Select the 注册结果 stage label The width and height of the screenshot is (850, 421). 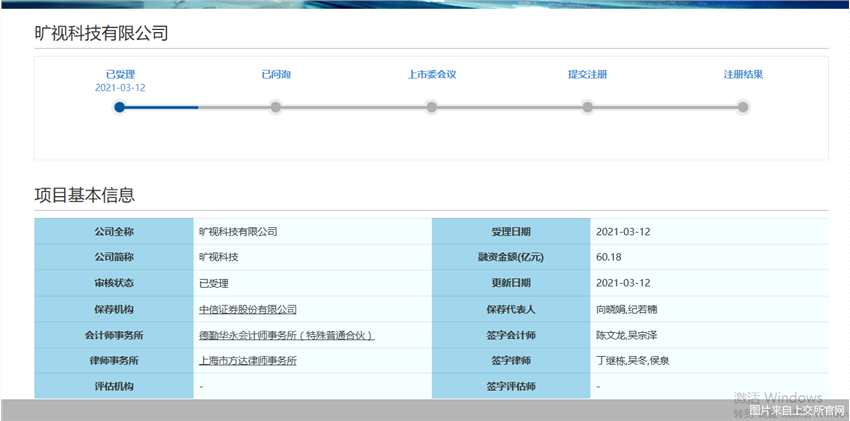point(743,75)
